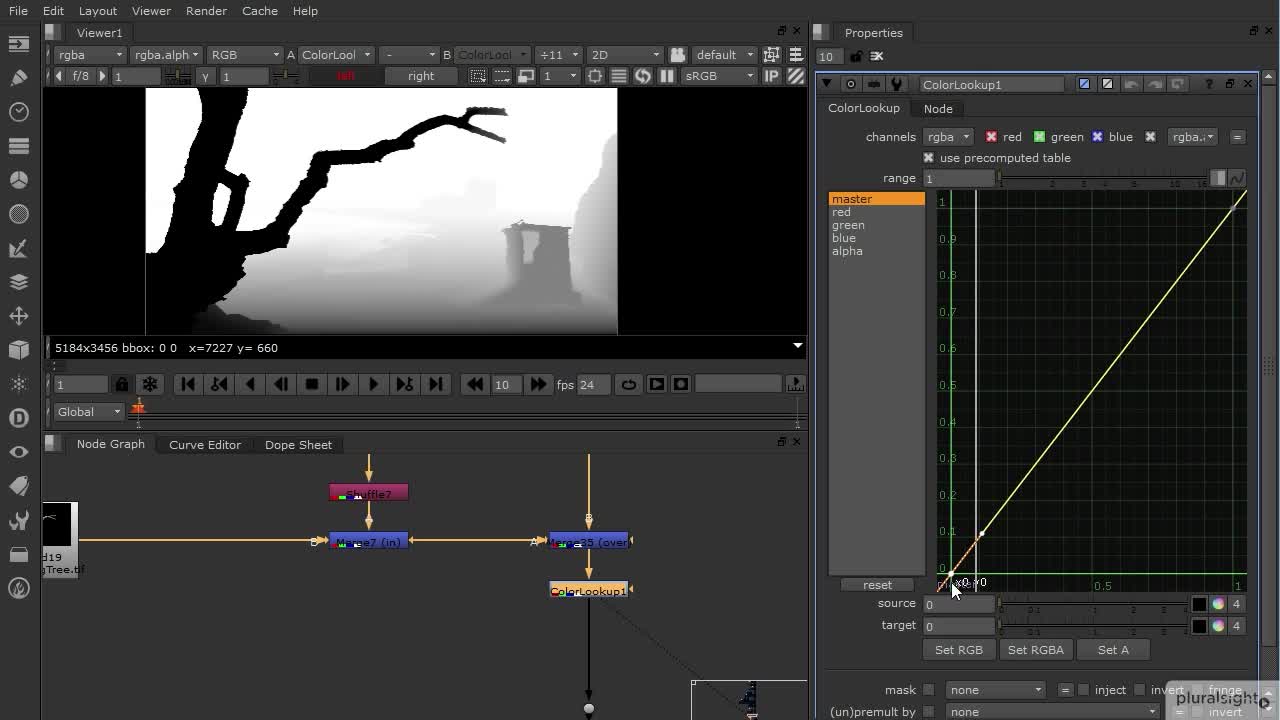Open the mask none dropdown
Screen dimensions: 1280x720
[995, 690]
